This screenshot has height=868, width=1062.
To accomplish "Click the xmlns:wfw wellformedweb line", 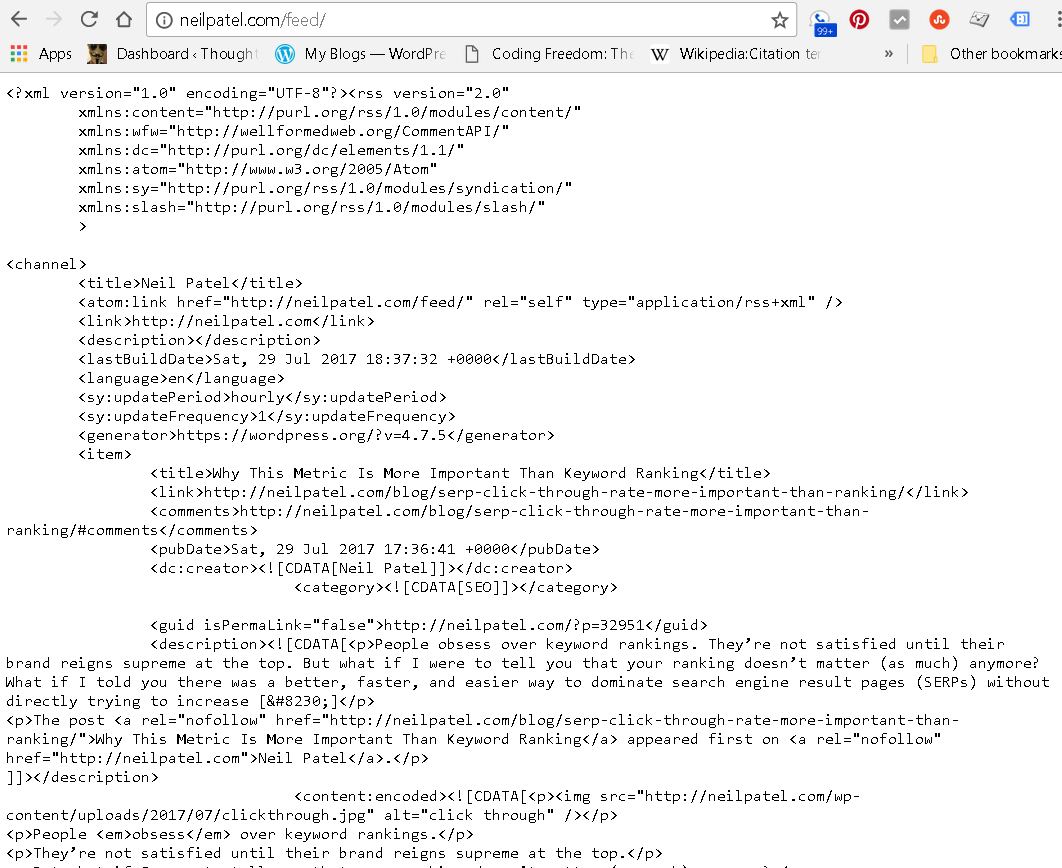I will click(x=293, y=131).
